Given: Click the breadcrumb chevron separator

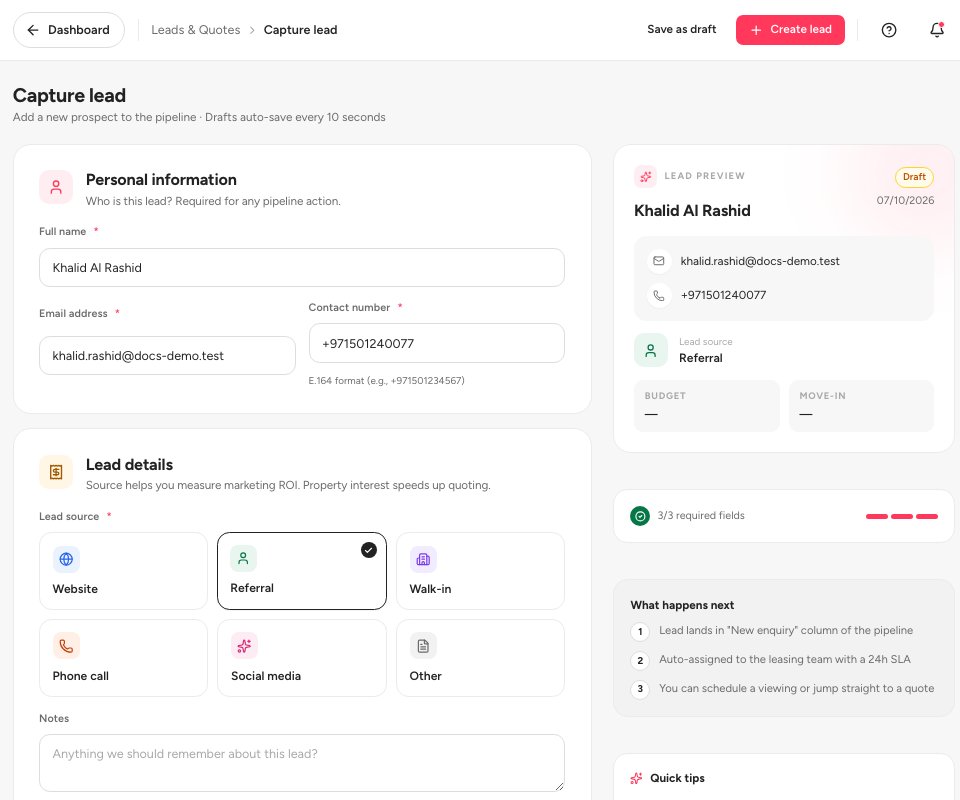Looking at the screenshot, I should [252, 30].
